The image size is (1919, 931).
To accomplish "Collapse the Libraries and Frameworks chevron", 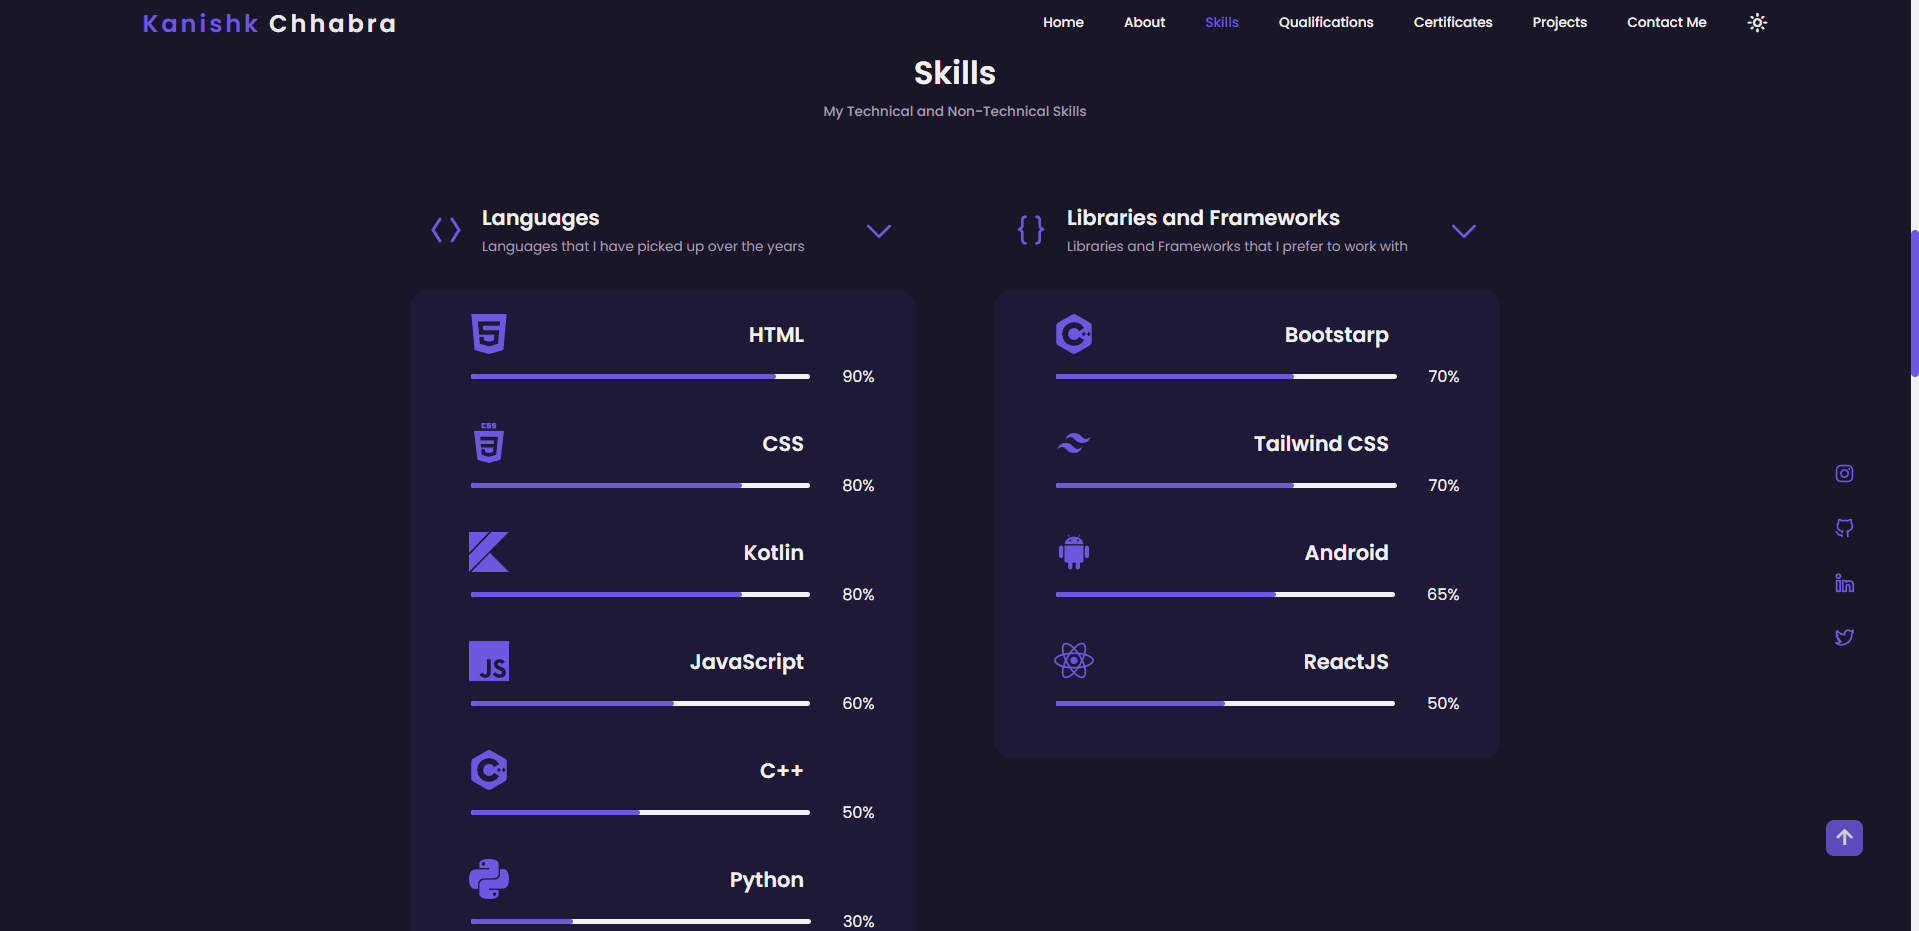I will 1464,231.
